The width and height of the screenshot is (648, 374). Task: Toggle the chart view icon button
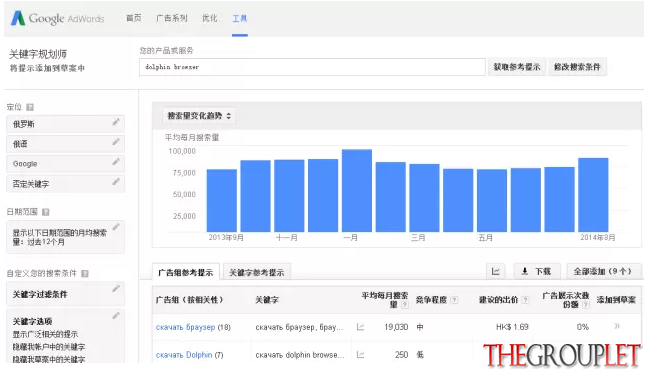point(496,272)
